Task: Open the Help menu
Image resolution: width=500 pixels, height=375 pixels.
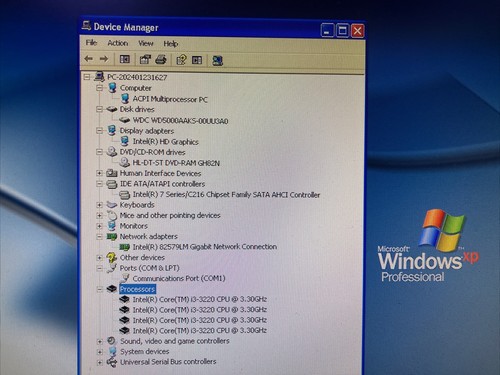Action: click(x=171, y=44)
